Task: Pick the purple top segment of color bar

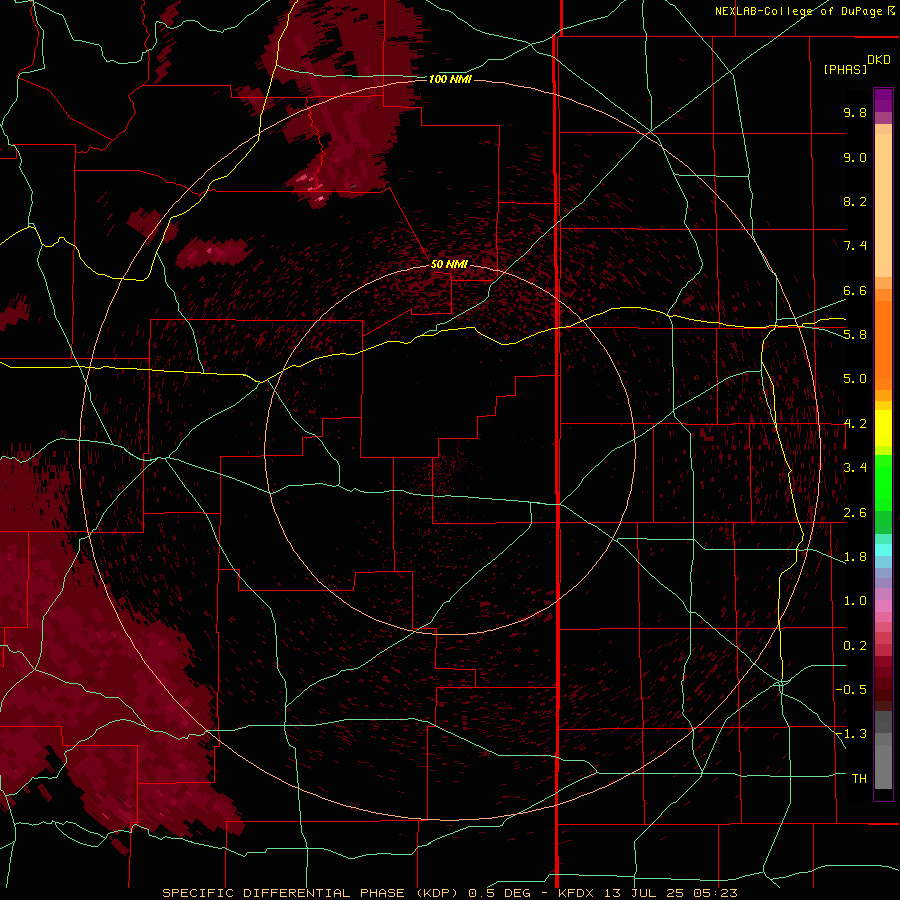Action: pos(883,100)
